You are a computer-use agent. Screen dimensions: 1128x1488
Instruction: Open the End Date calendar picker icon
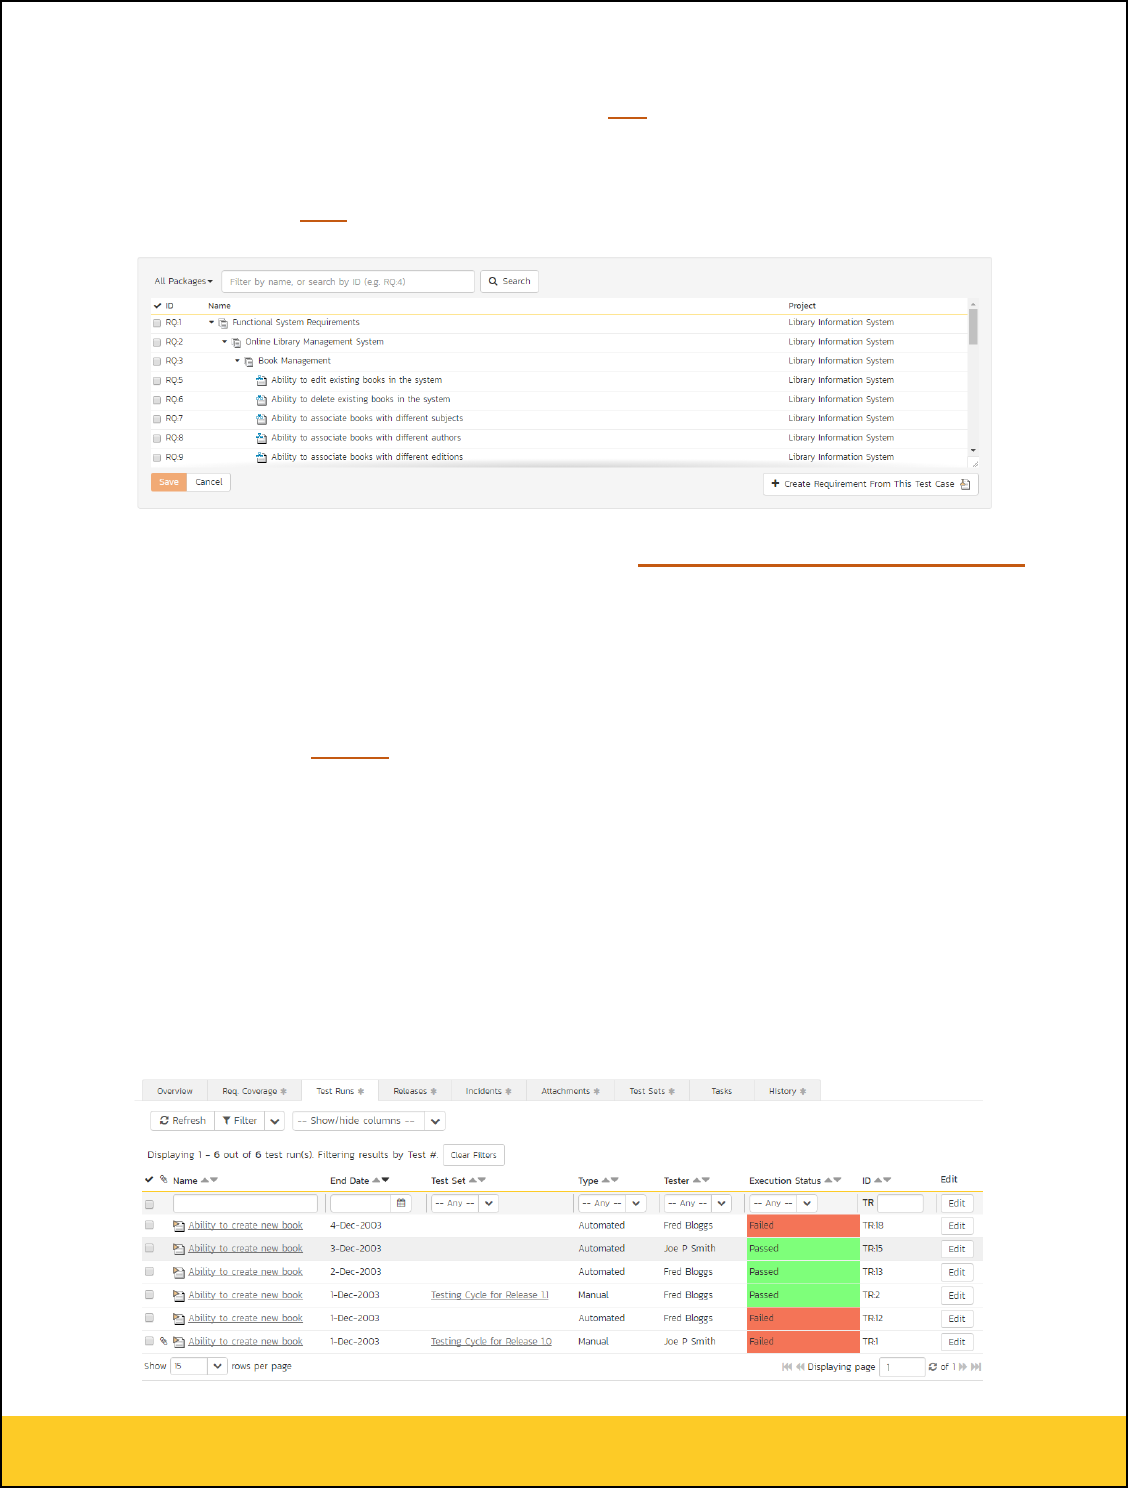pyautogui.click(x=401, y=1203)
